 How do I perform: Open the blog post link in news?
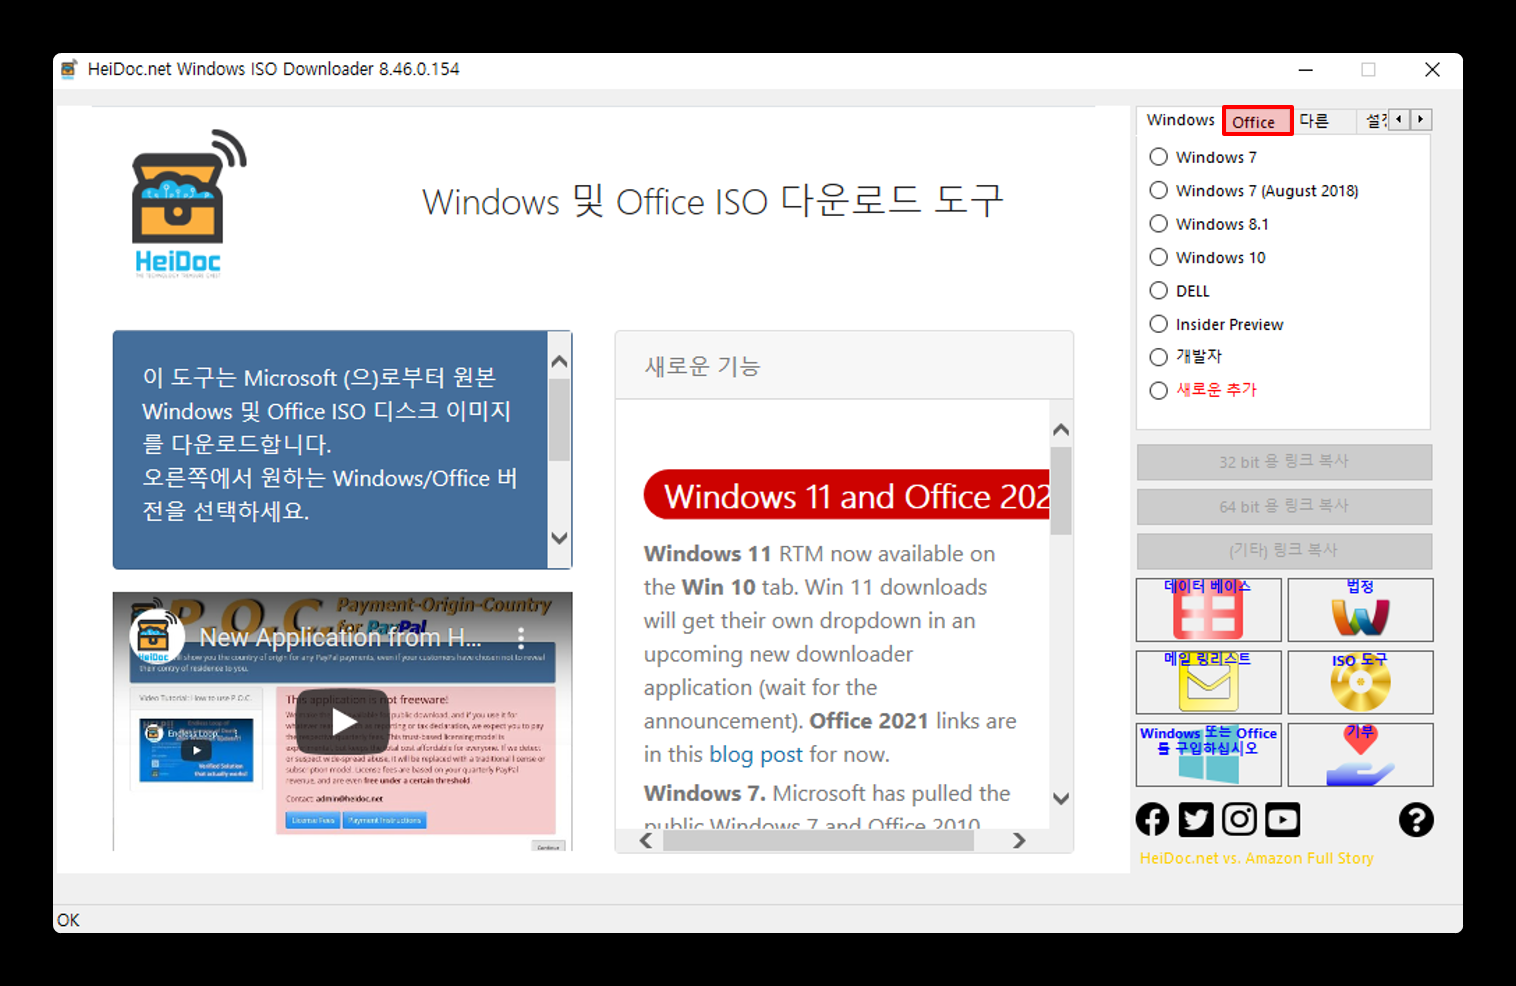click(x=755, y=754)
